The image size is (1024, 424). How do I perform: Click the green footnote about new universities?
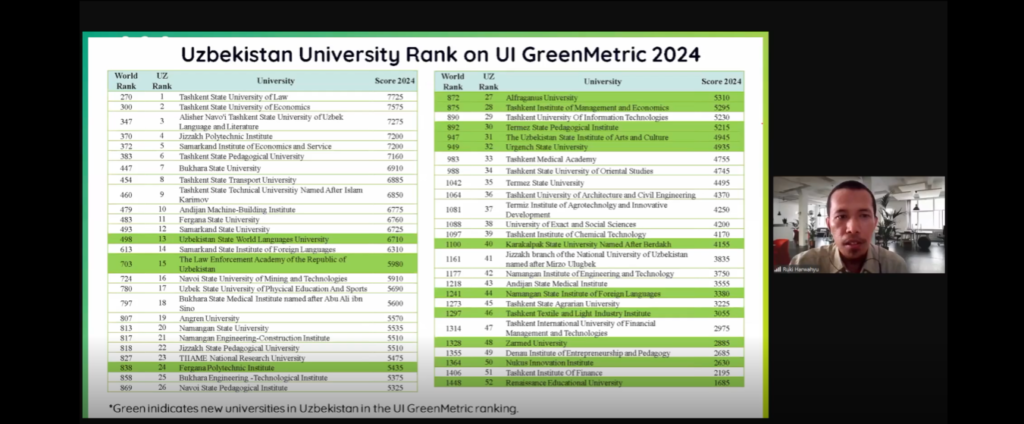(315, 408)
